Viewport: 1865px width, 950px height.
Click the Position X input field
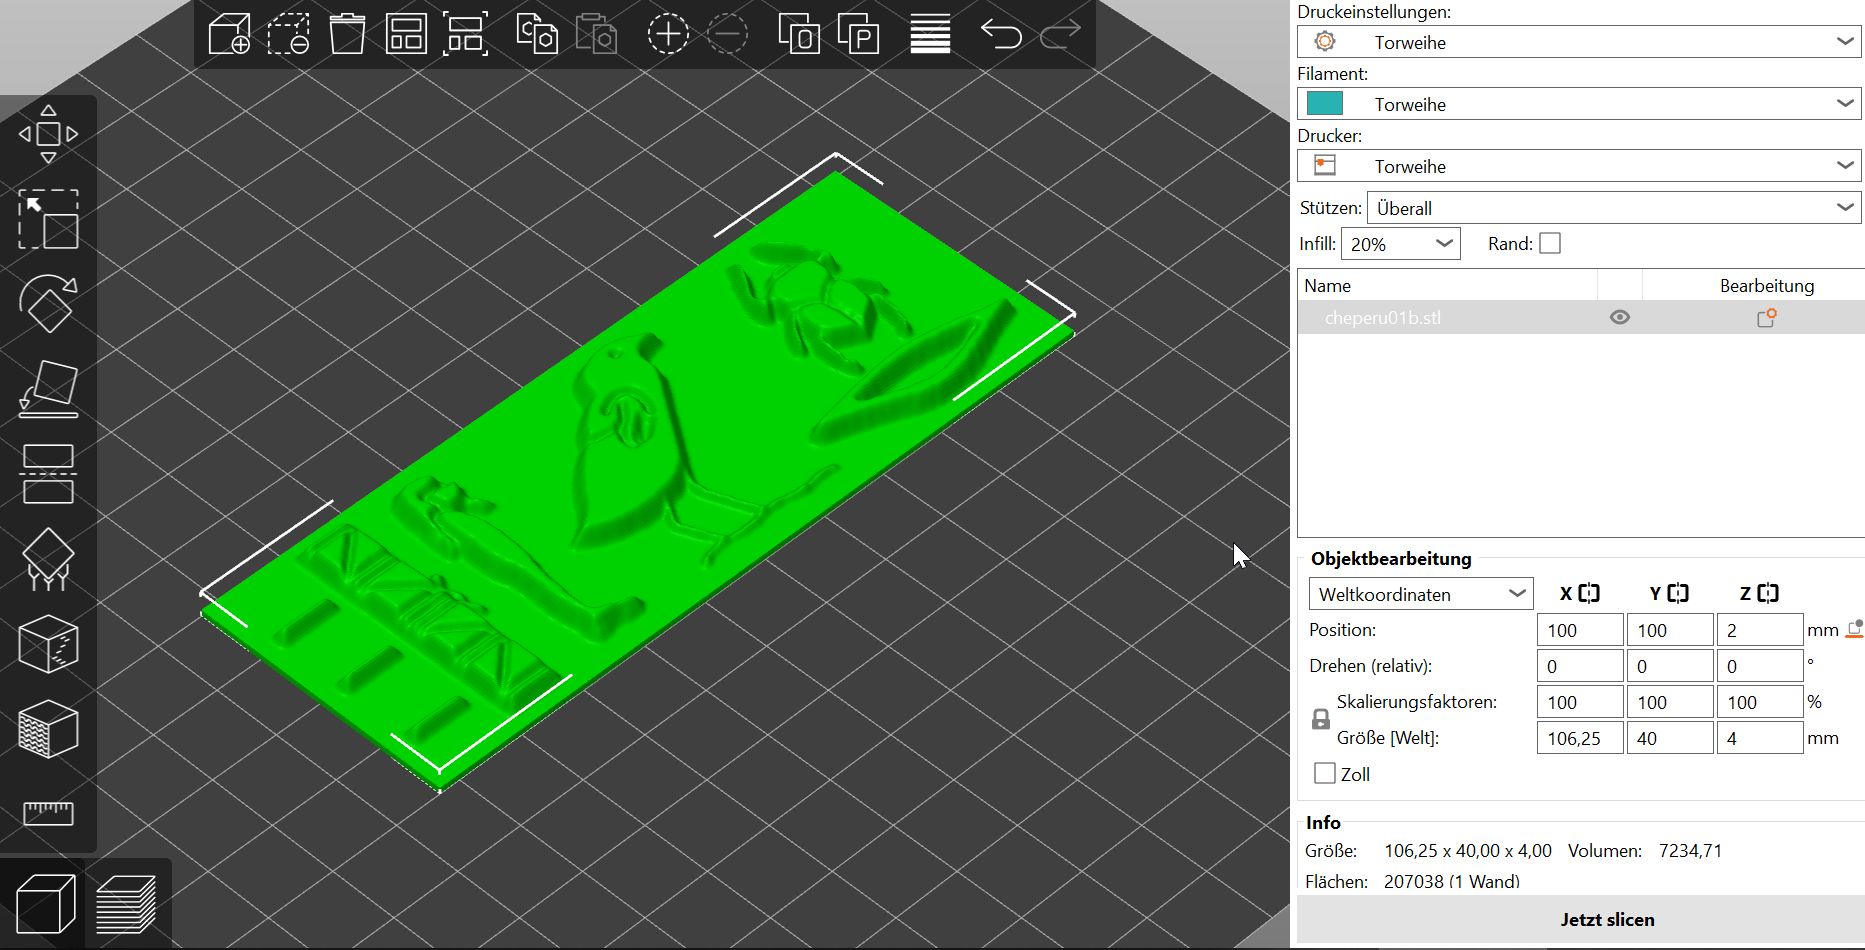click(1580, 630)
